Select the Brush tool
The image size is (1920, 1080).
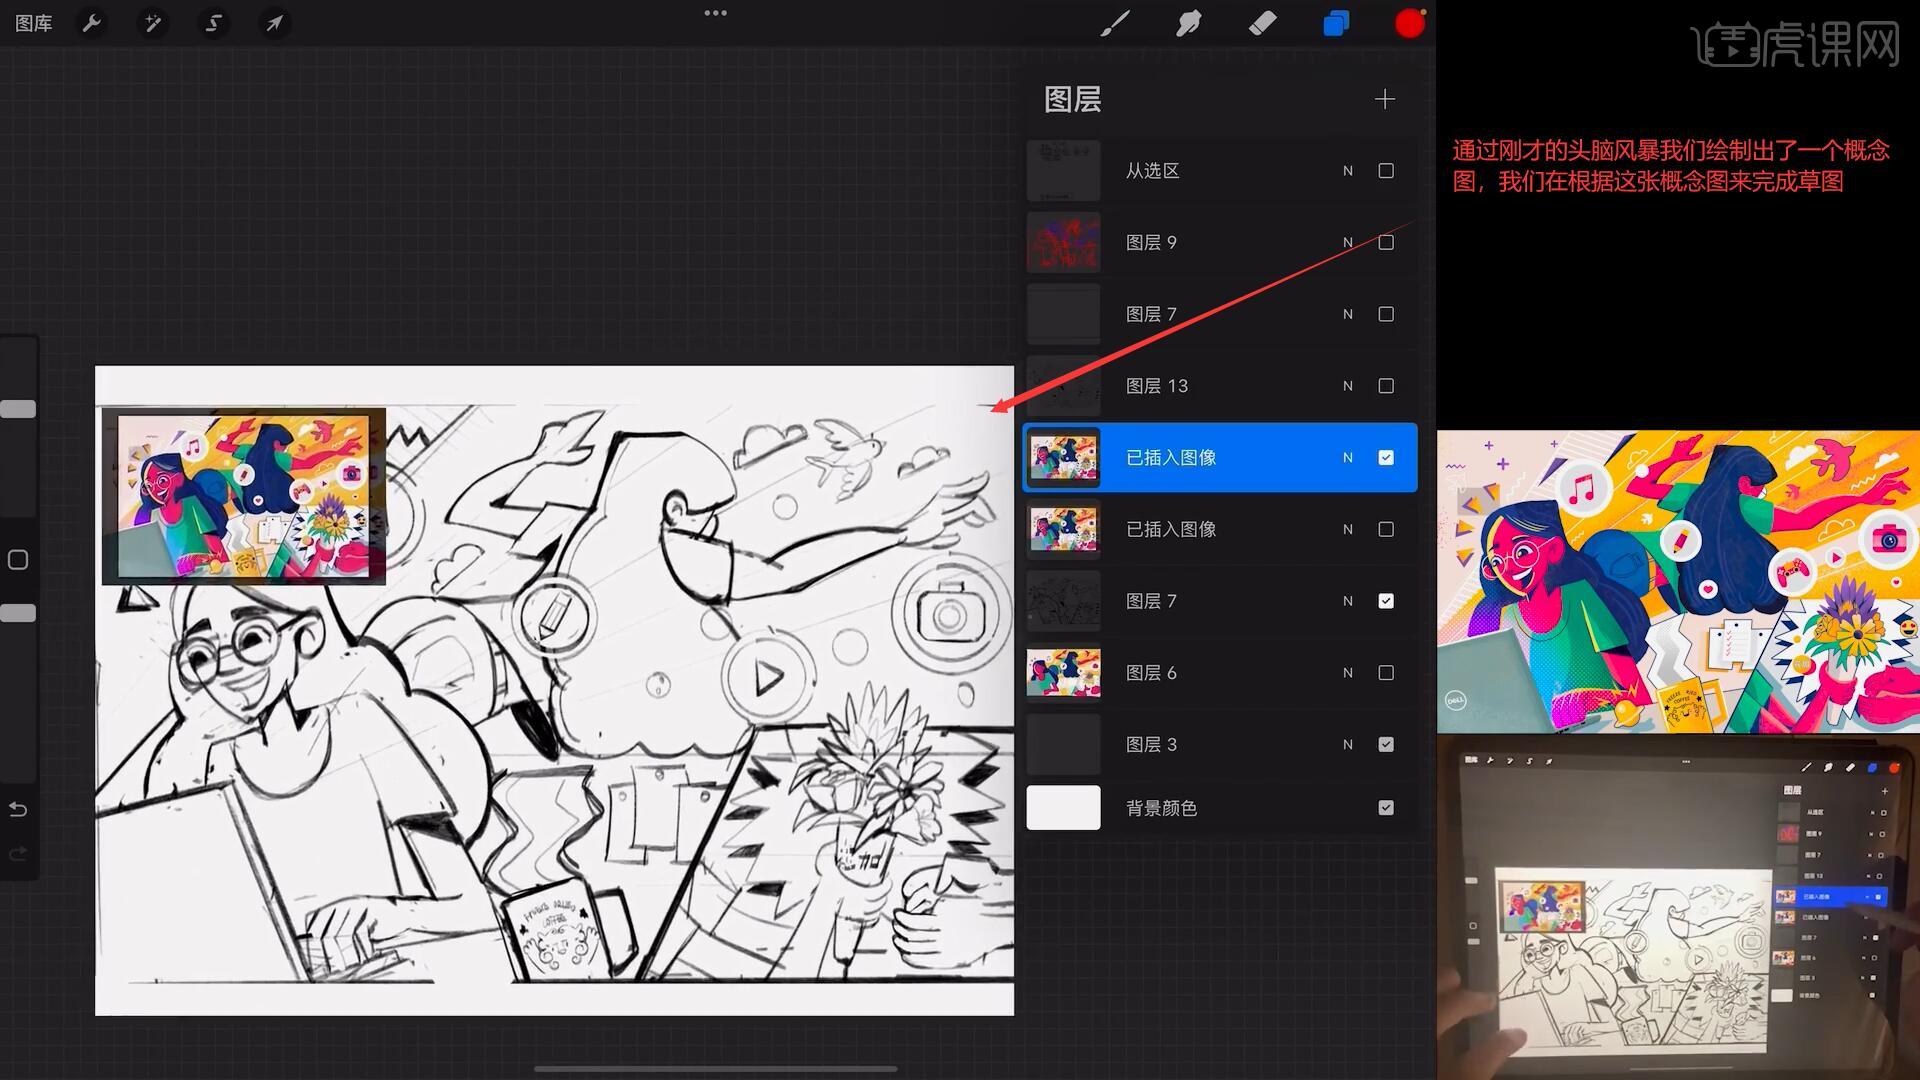(x=1114, y=23)
